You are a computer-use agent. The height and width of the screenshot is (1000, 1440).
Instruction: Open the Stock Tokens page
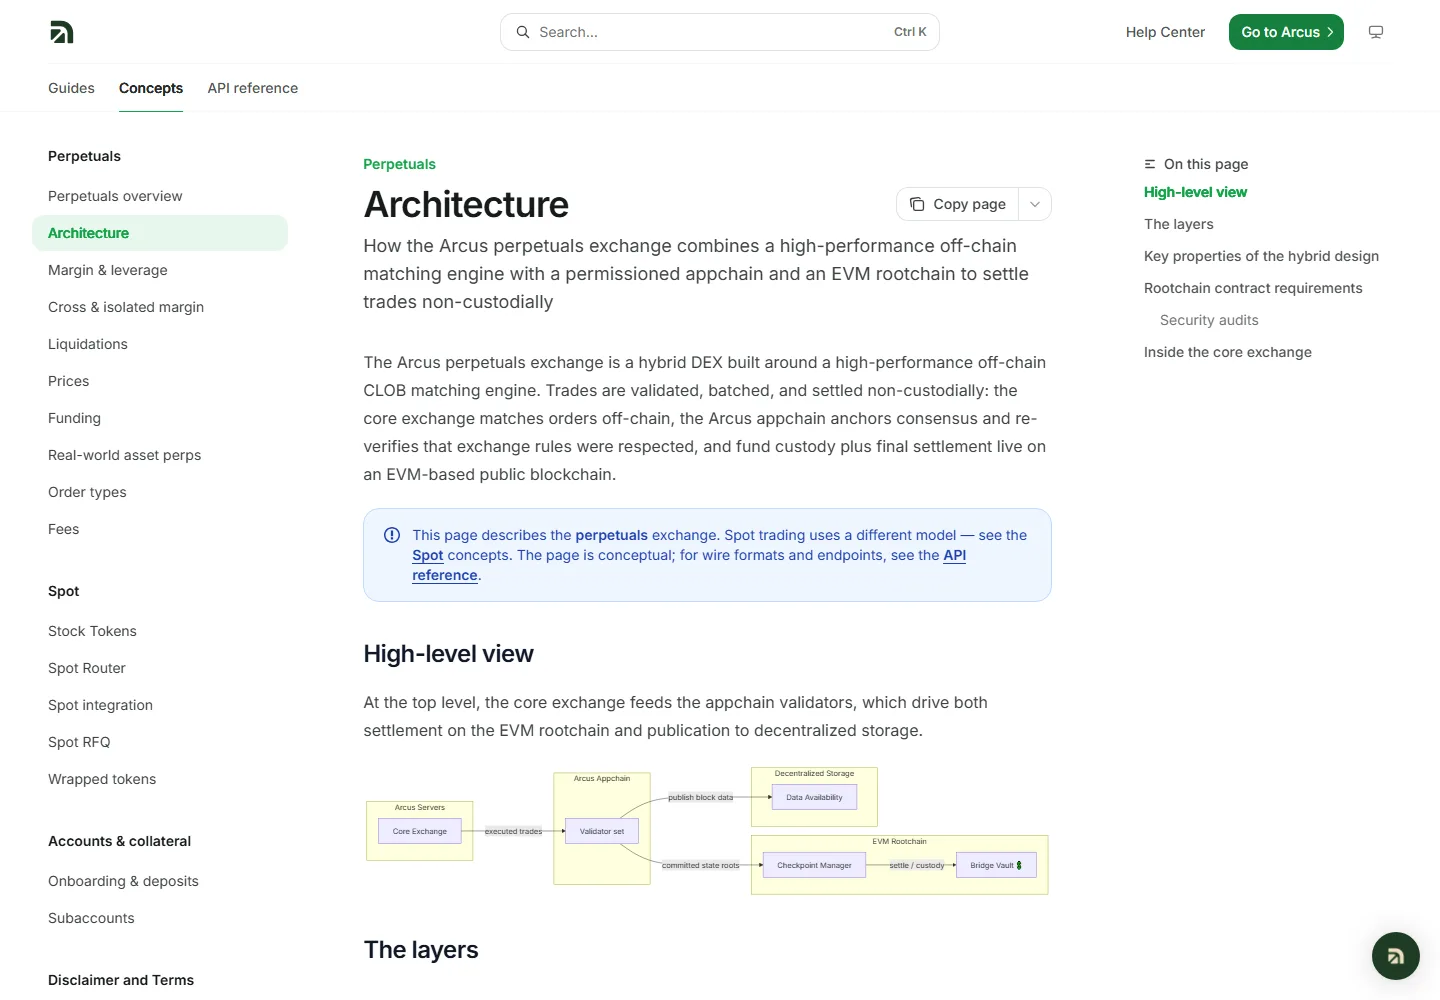(160, 631)
